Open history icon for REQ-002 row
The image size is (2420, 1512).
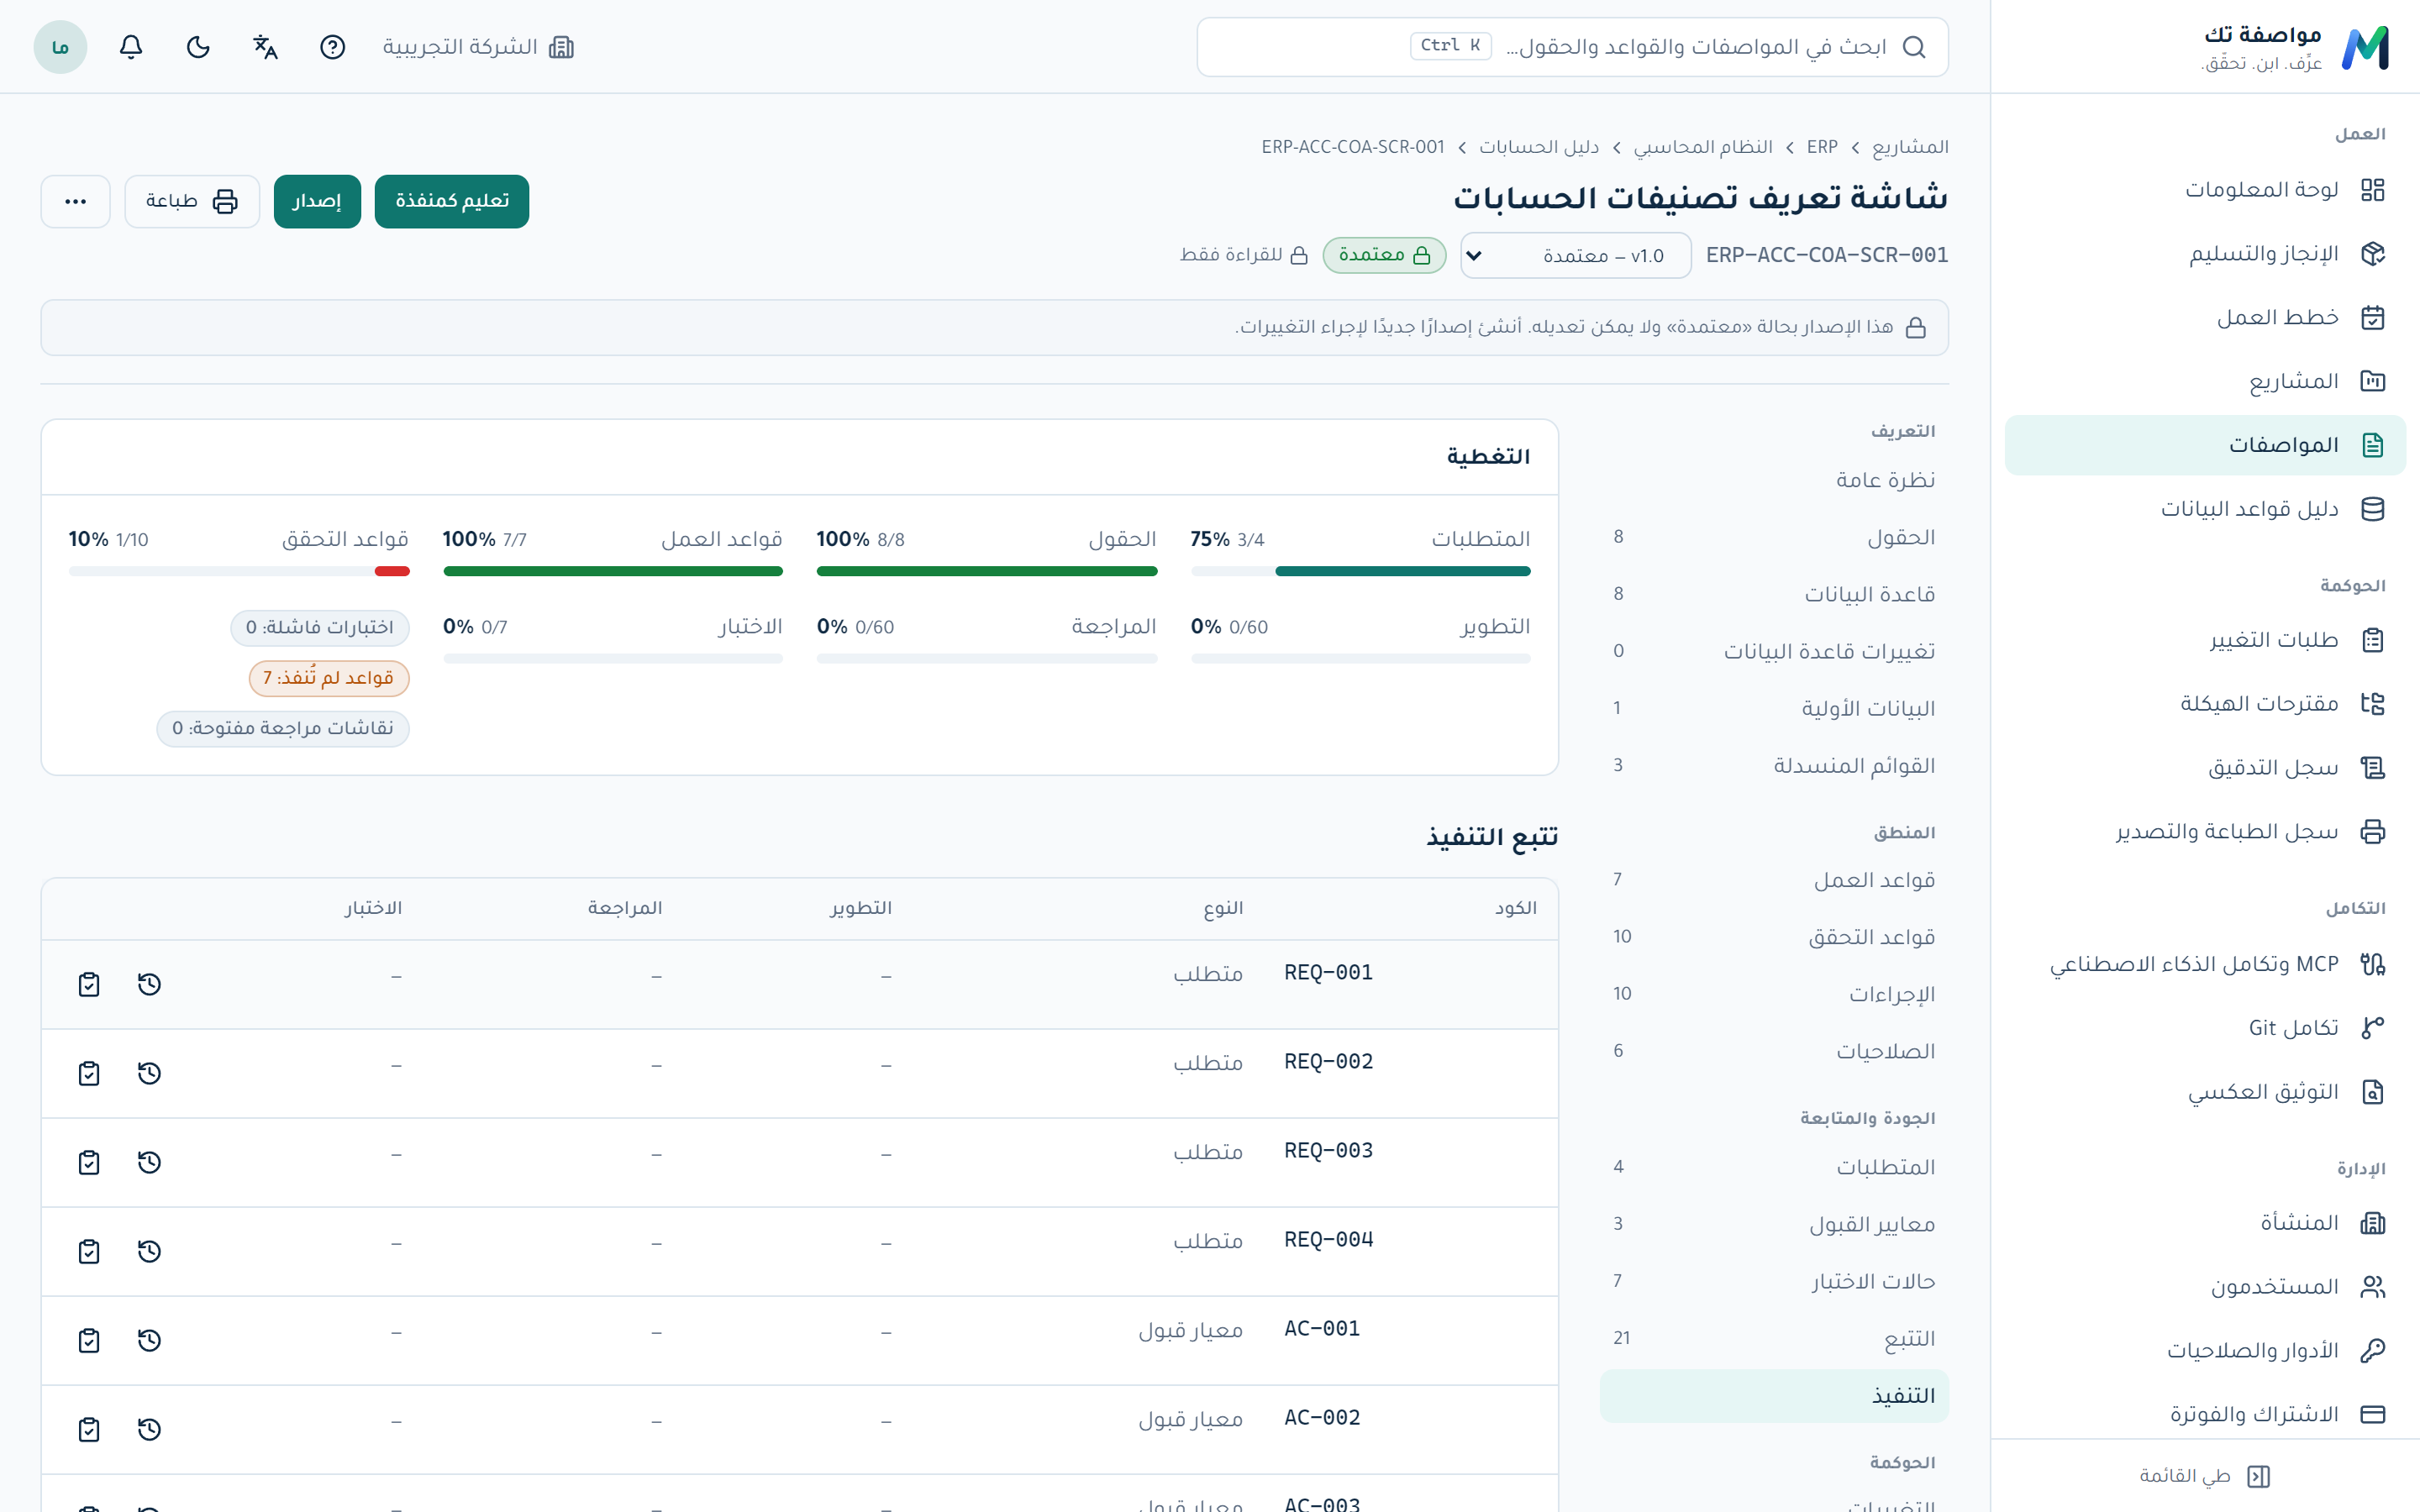click(149, 1073)
